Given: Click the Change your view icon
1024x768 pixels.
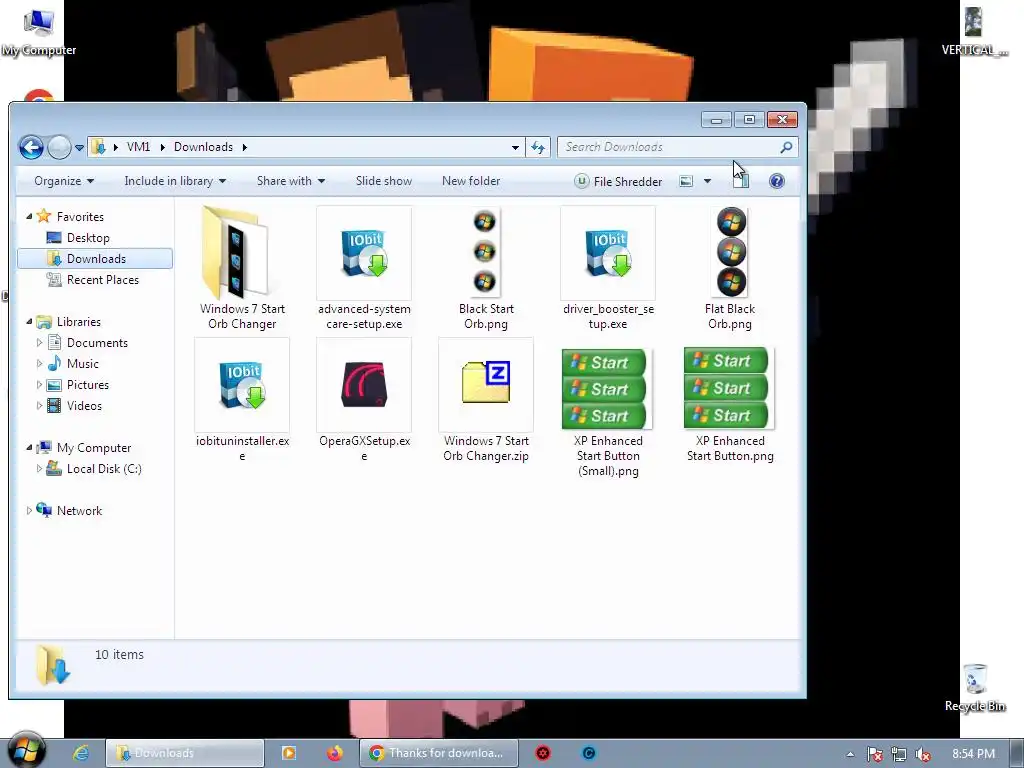Looking at the screenshot, I should point(686,181).
